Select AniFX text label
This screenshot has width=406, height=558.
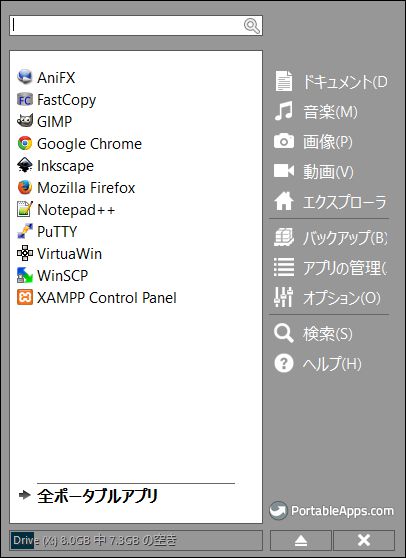(x=56, y=78)
